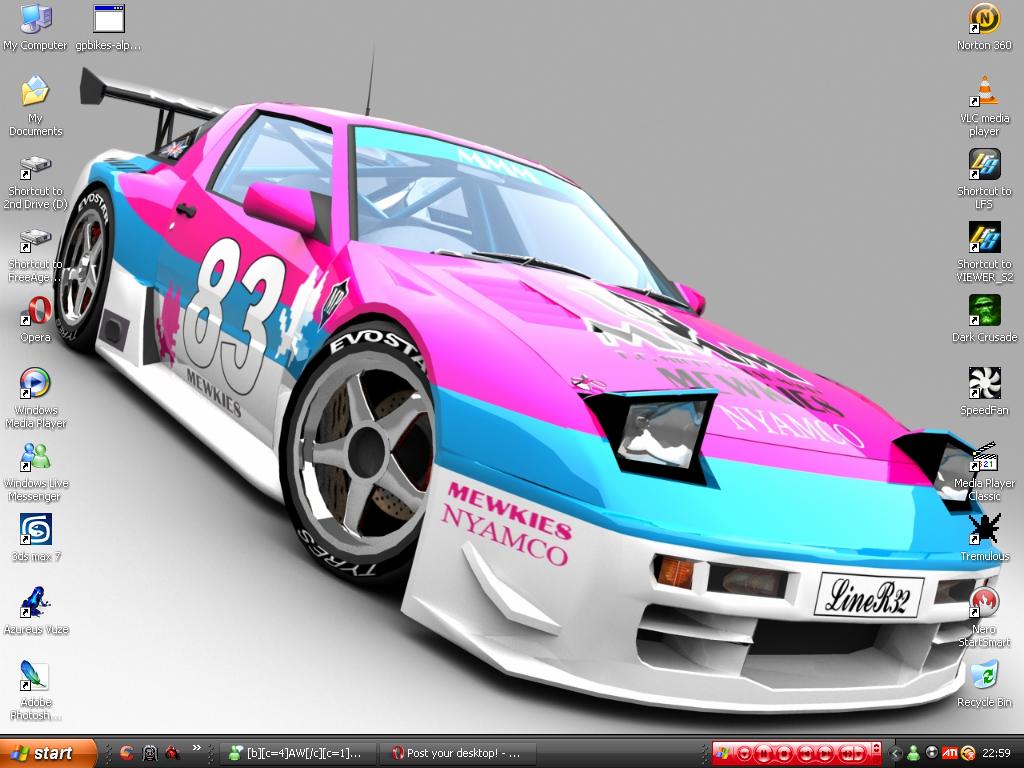Launch Windows Media Player desktop shortcut
Screen dimensions: 1024x768
(35, 397)
